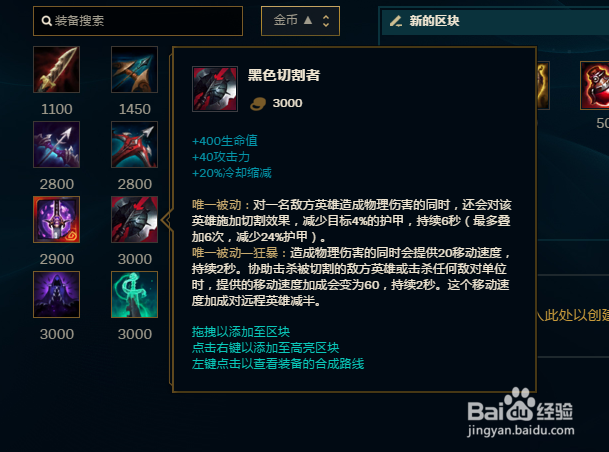The width and height of the screenshot is (609, 452).
Task: Click the Black Cleaver tooltip large icon
Action: [215, 89]
